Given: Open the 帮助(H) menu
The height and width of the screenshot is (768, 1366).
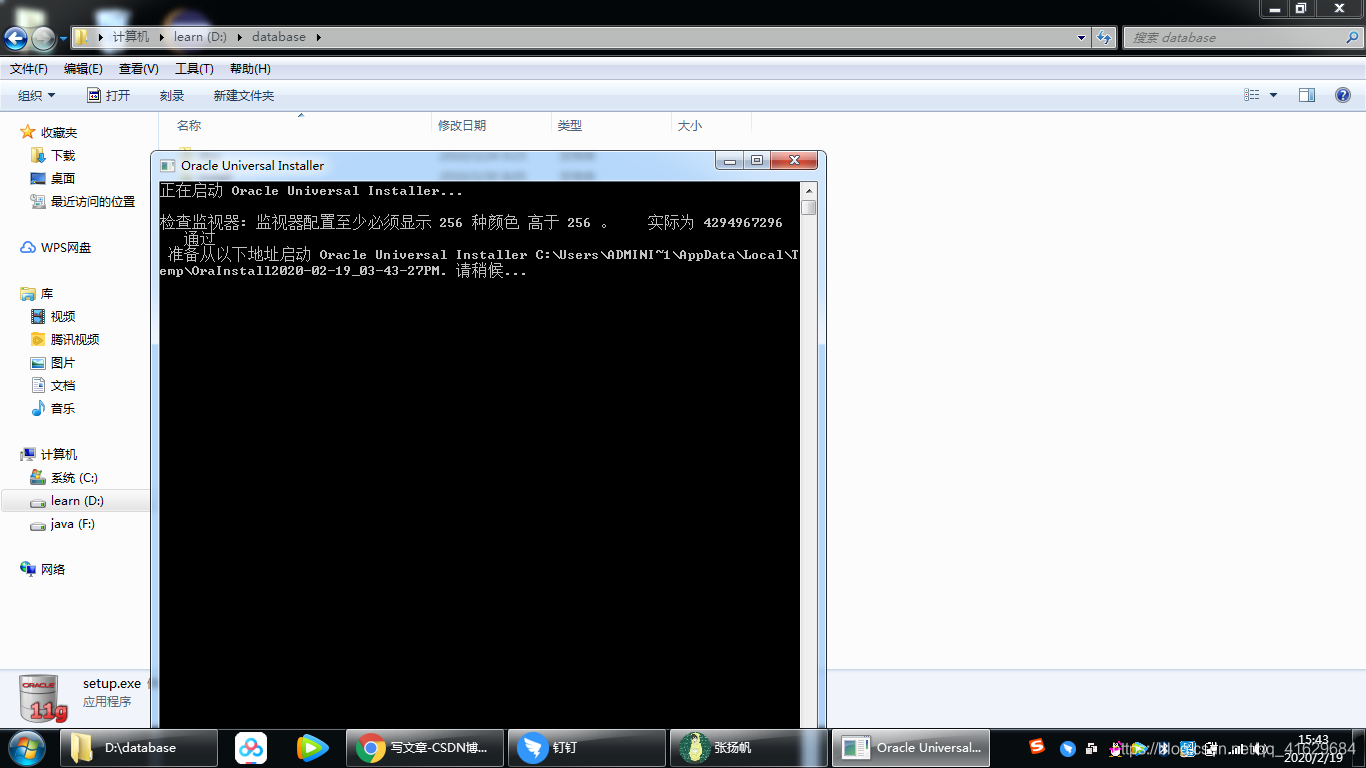Looking at the screenshot, I should 250,69.
